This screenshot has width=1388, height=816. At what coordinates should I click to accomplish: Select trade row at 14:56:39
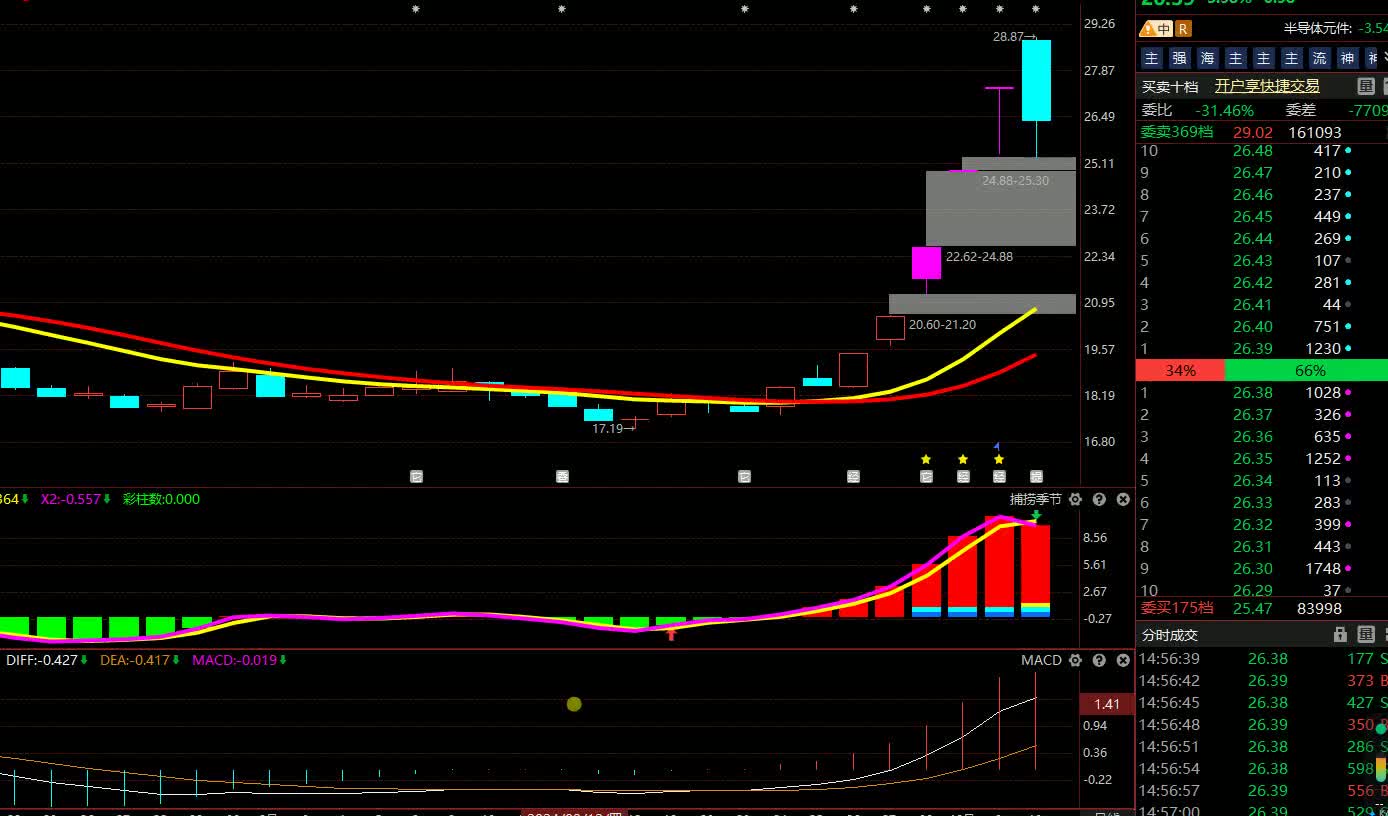1262,658
